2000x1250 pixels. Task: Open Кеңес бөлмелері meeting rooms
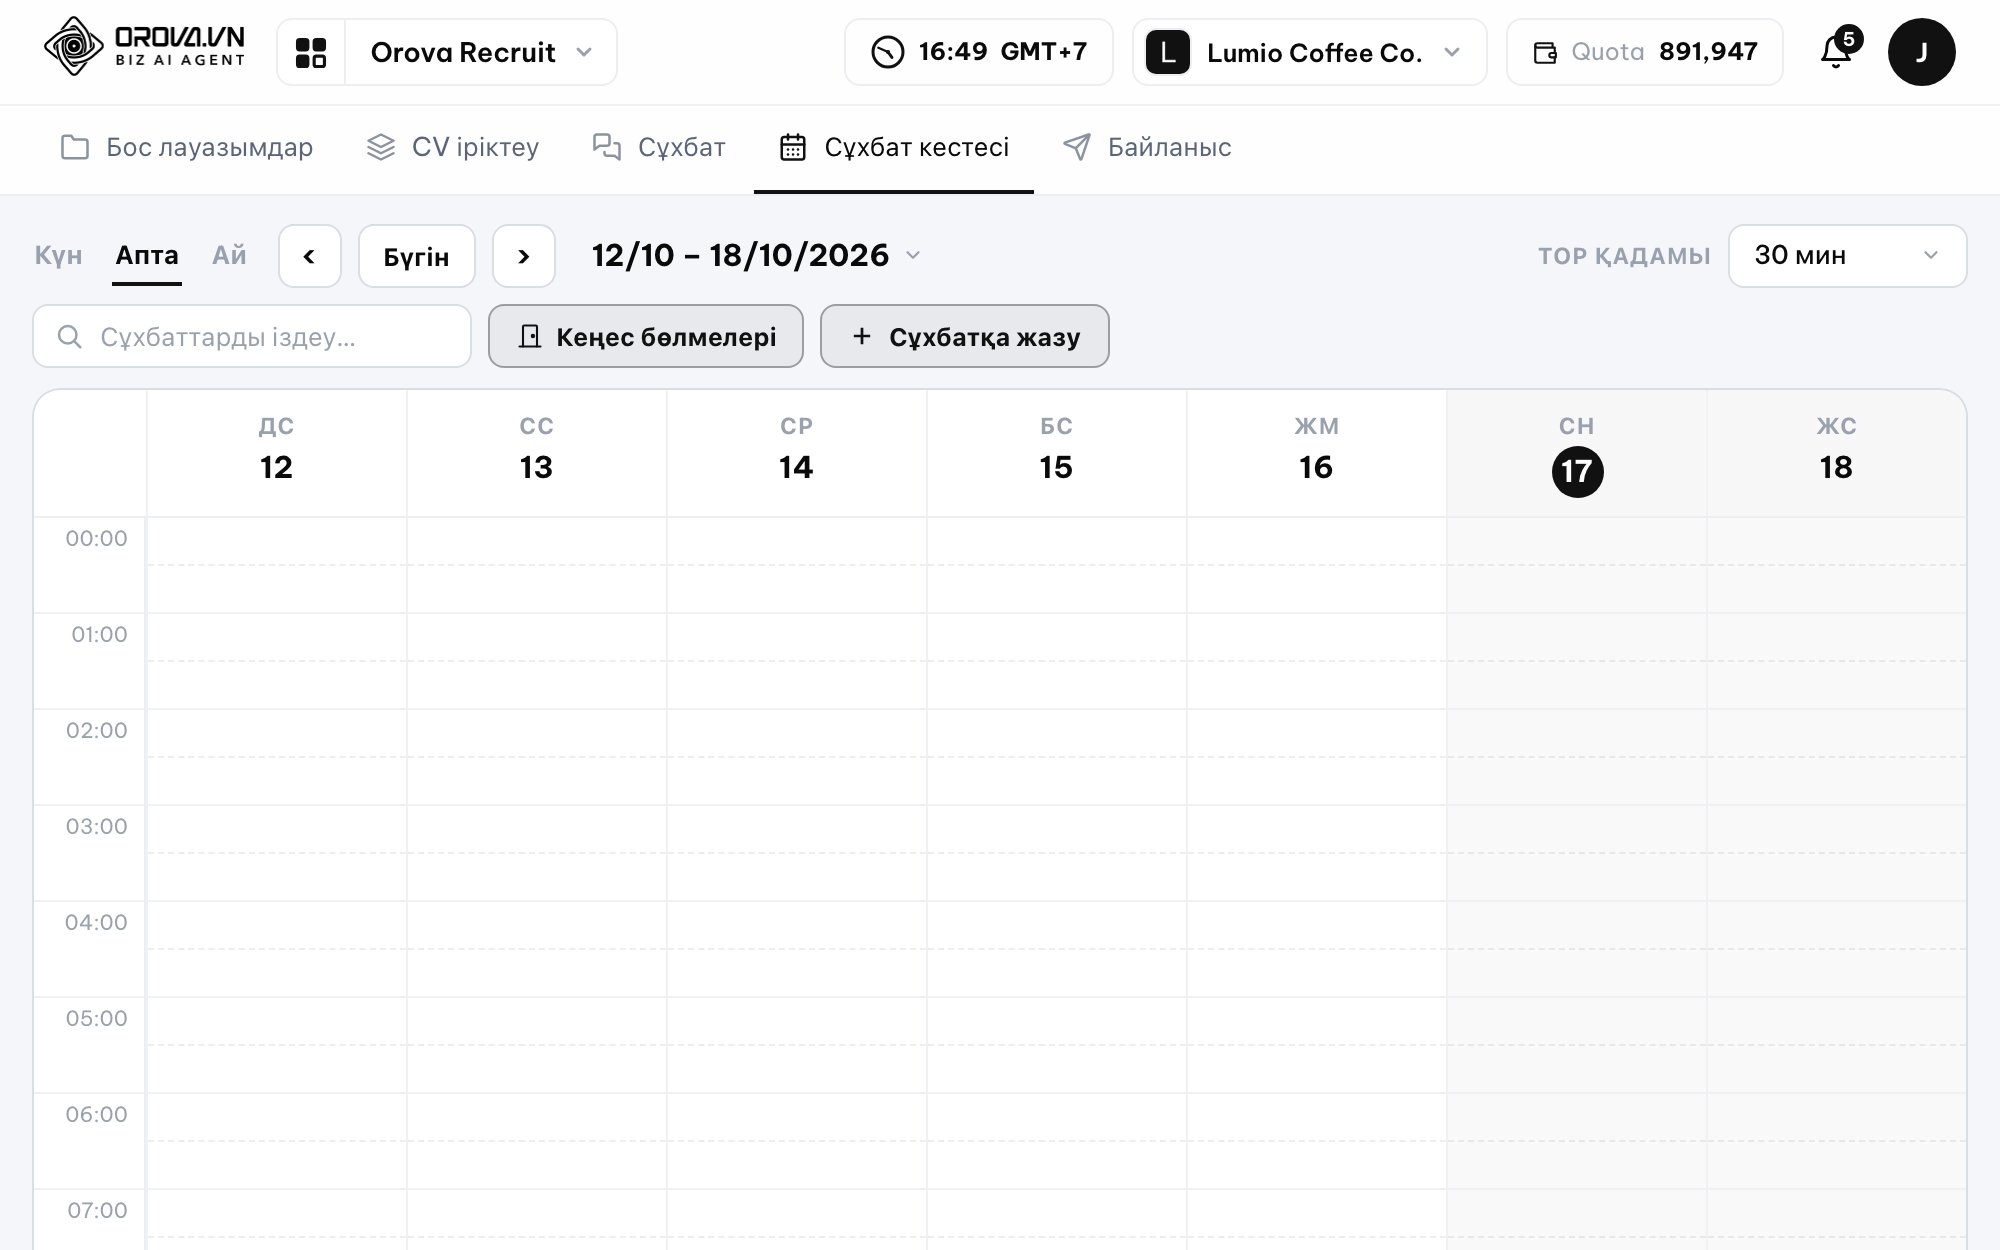point(646,336)
